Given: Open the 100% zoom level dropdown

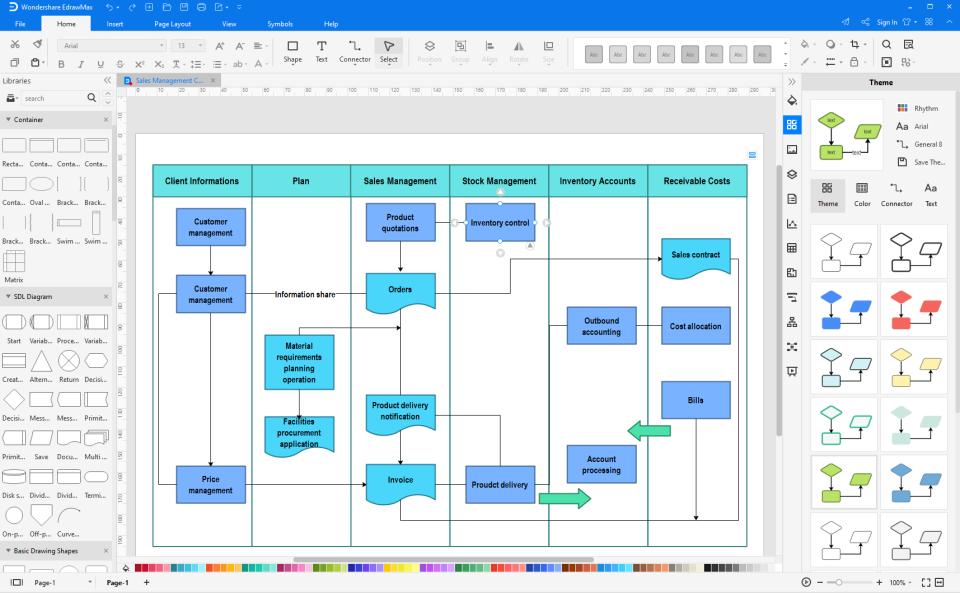Looking at the screenshot, I should tap(897, 581).
